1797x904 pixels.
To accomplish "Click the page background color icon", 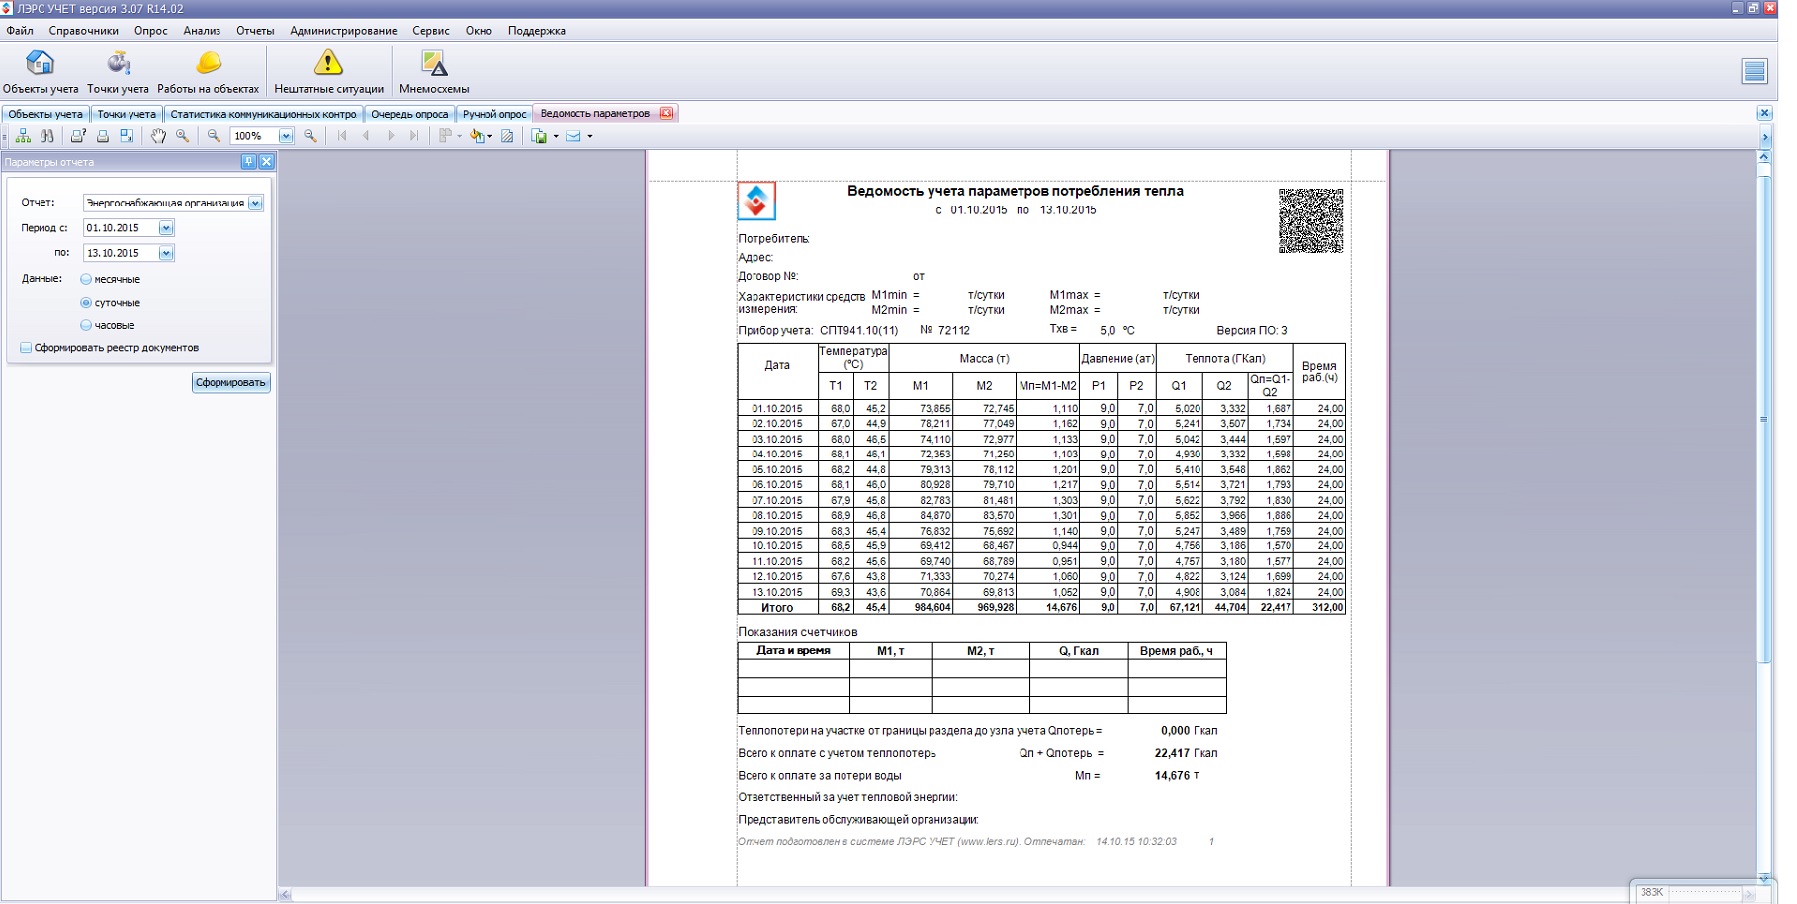I will click(477, 136).
